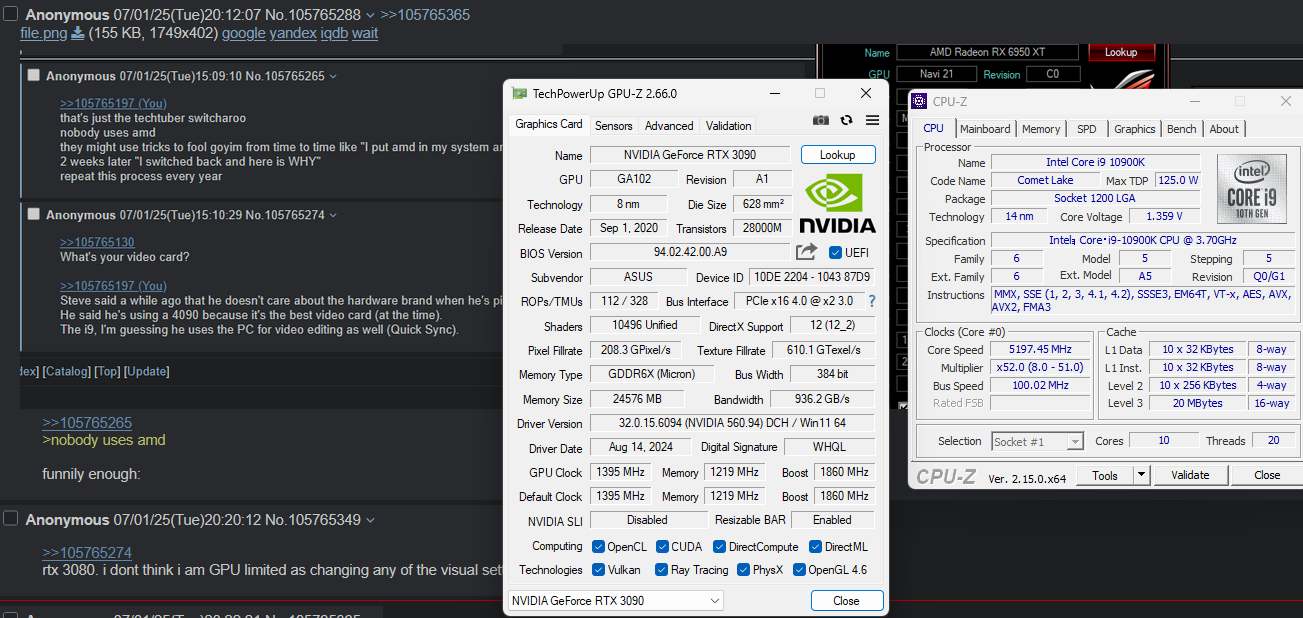Image resolution: width=1303 pixels, height=618 pixels.
Task: Minimize the GPU-Z window
Action: (774, 93)
